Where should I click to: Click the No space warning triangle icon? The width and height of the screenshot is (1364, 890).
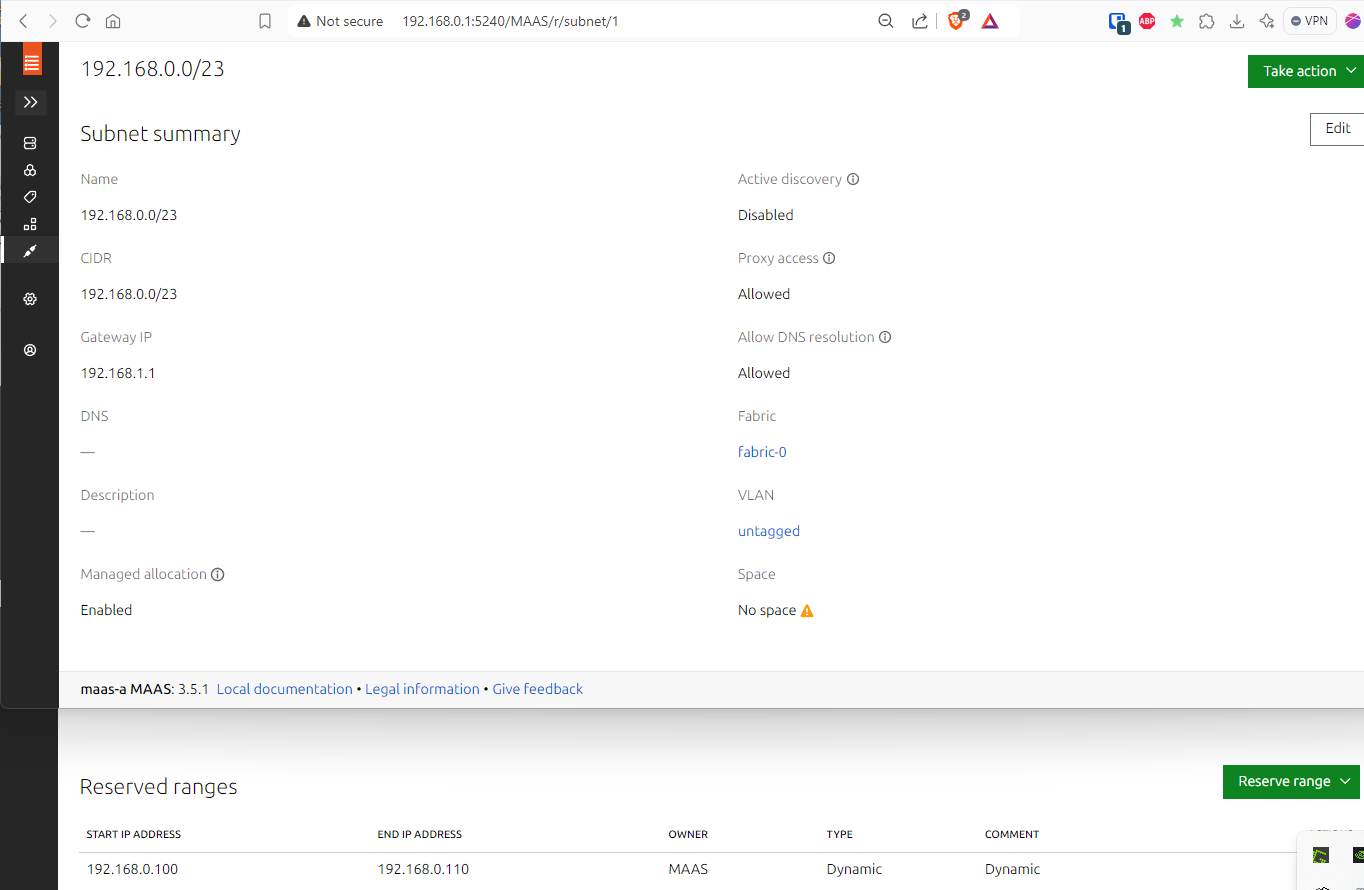tap(807, 611)
